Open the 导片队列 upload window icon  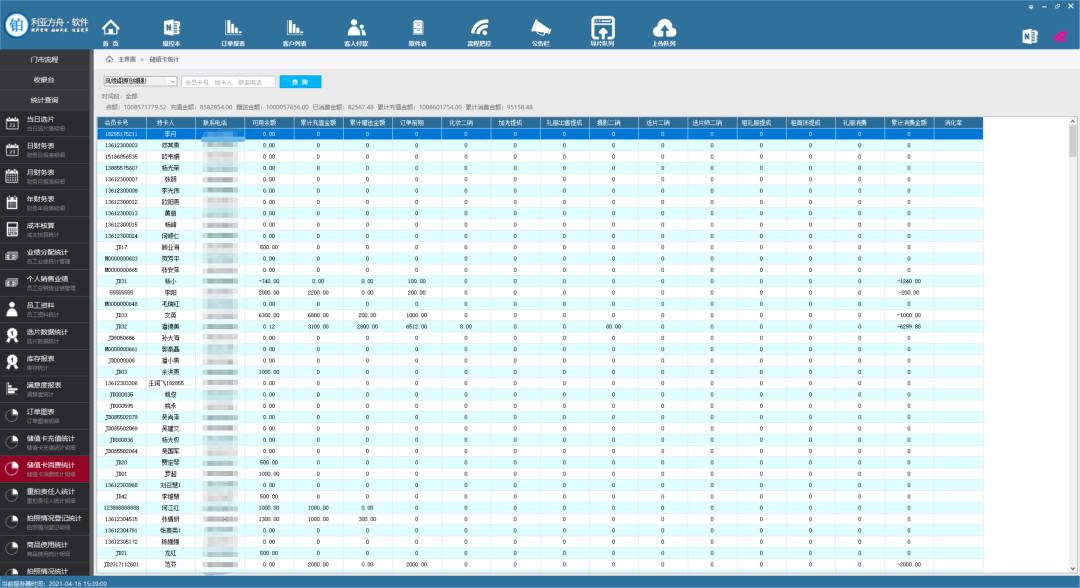click(603, 32)
